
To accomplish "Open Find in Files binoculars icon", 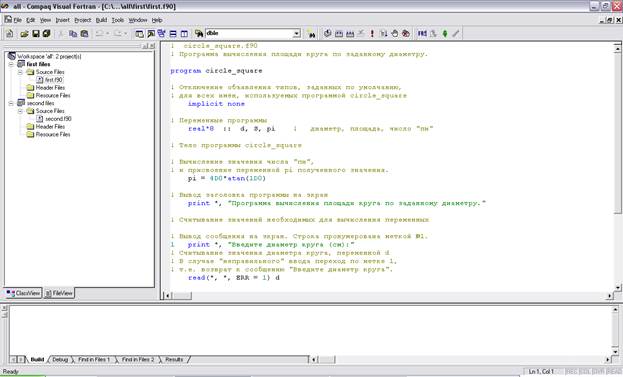I will pyautogui.click(x=199, y=34).
